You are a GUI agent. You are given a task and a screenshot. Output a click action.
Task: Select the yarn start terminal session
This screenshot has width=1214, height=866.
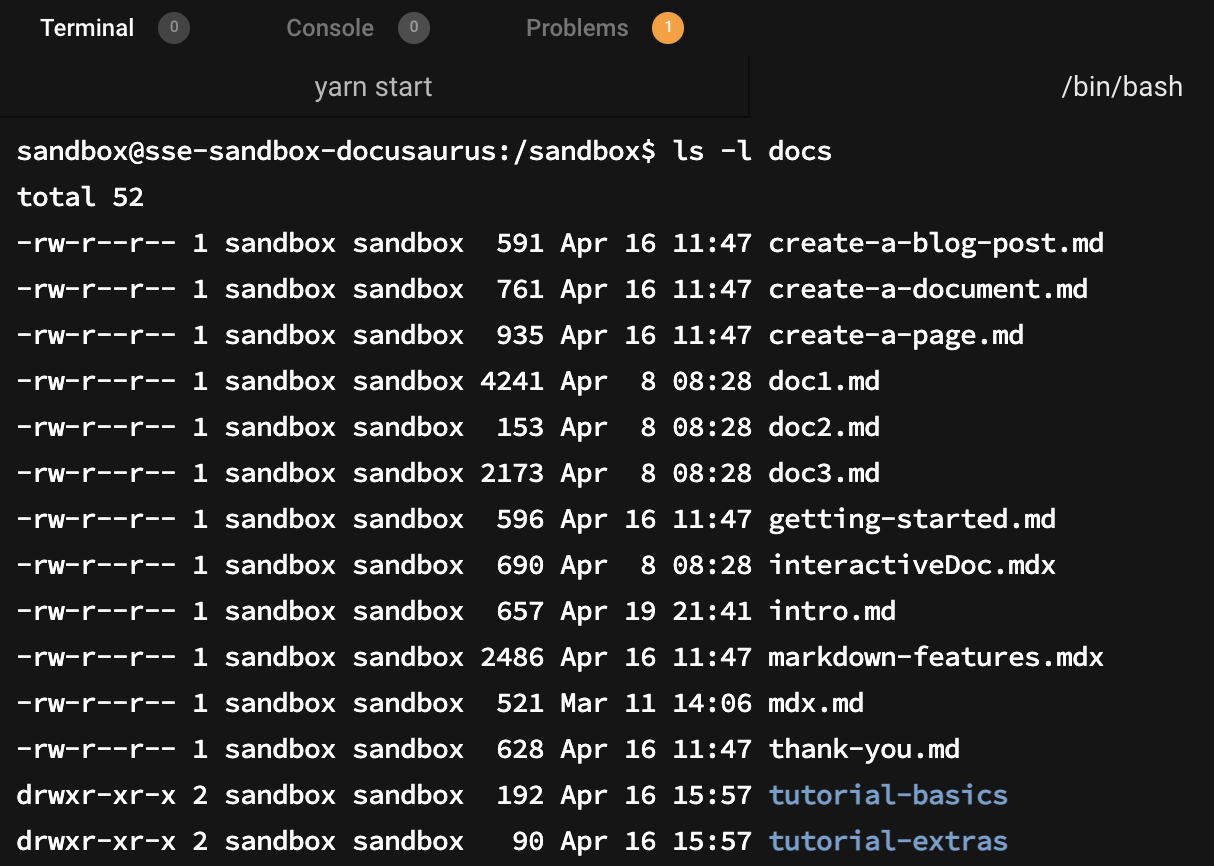[x=372, y=87]
